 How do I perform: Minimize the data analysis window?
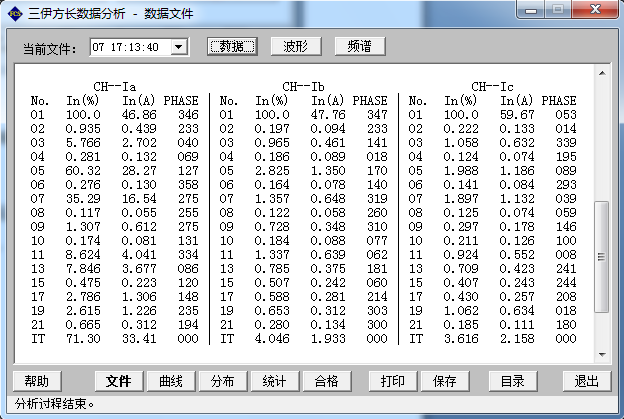point(531,10)
